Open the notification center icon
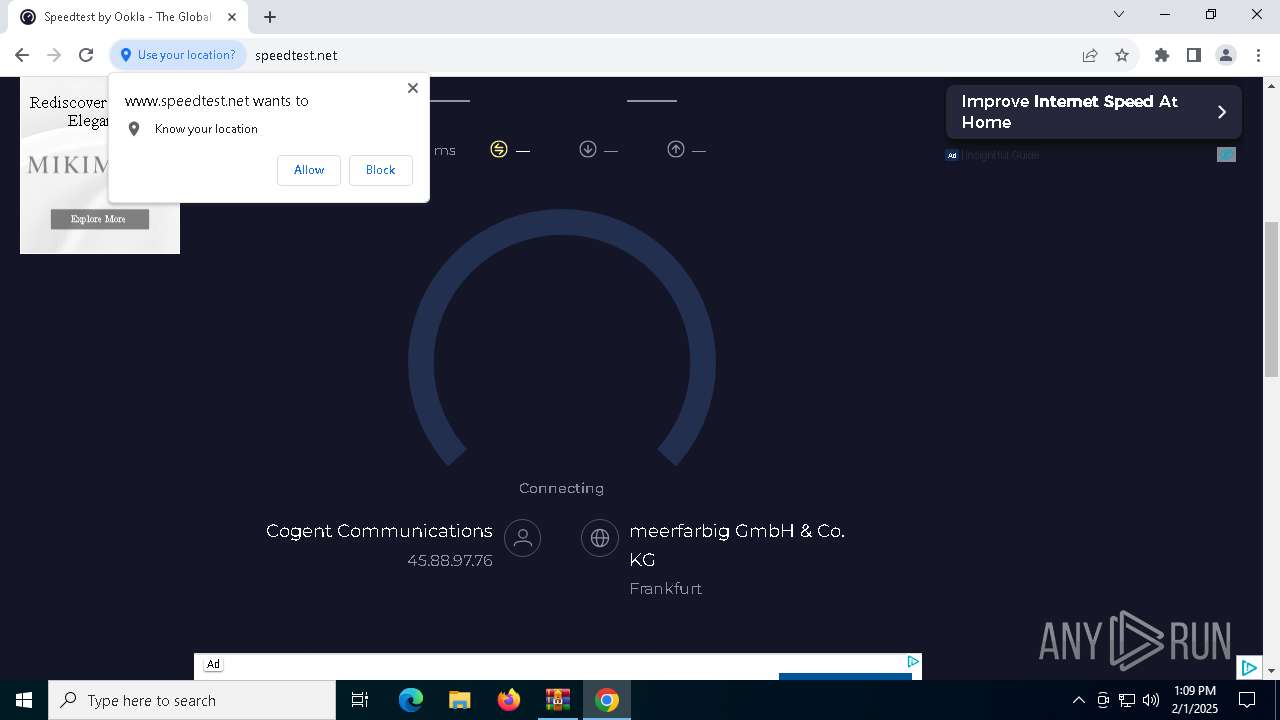Screen dimensions: 1280x720 tap(1247, 700)
